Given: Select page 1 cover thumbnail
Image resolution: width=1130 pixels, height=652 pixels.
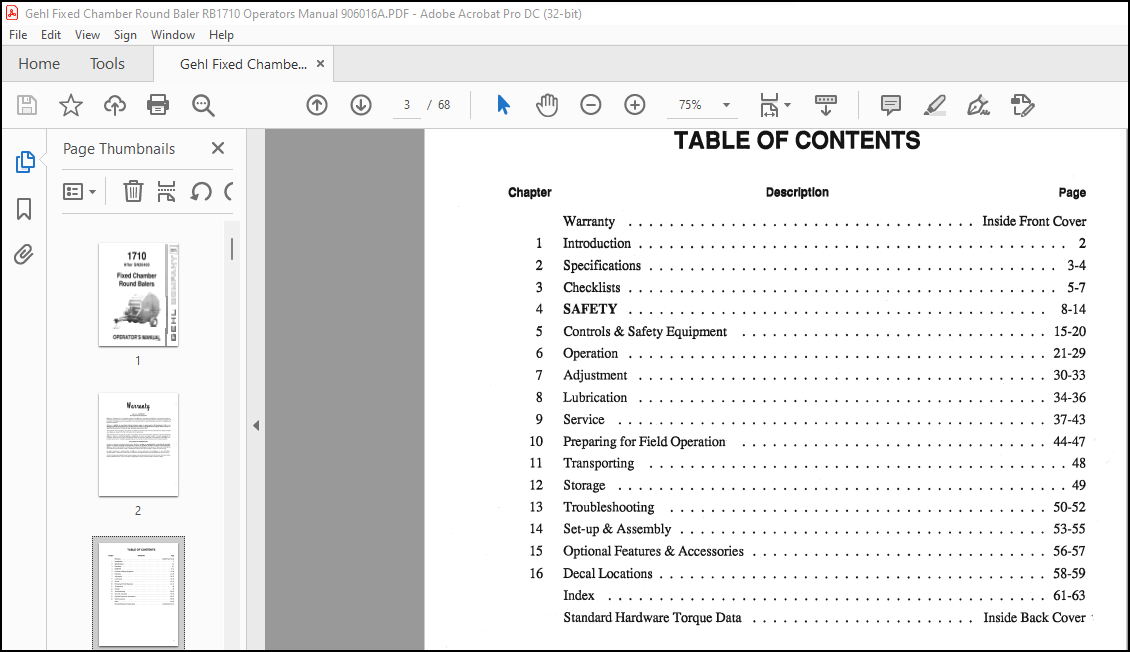Looking at the screenshot, I should tap(138, 295).
